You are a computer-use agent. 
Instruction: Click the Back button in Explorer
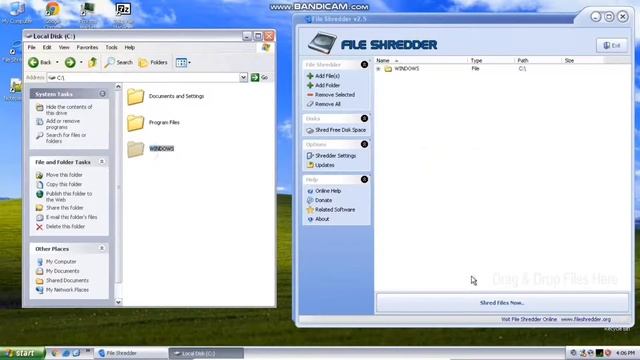(x=40, y=62)
